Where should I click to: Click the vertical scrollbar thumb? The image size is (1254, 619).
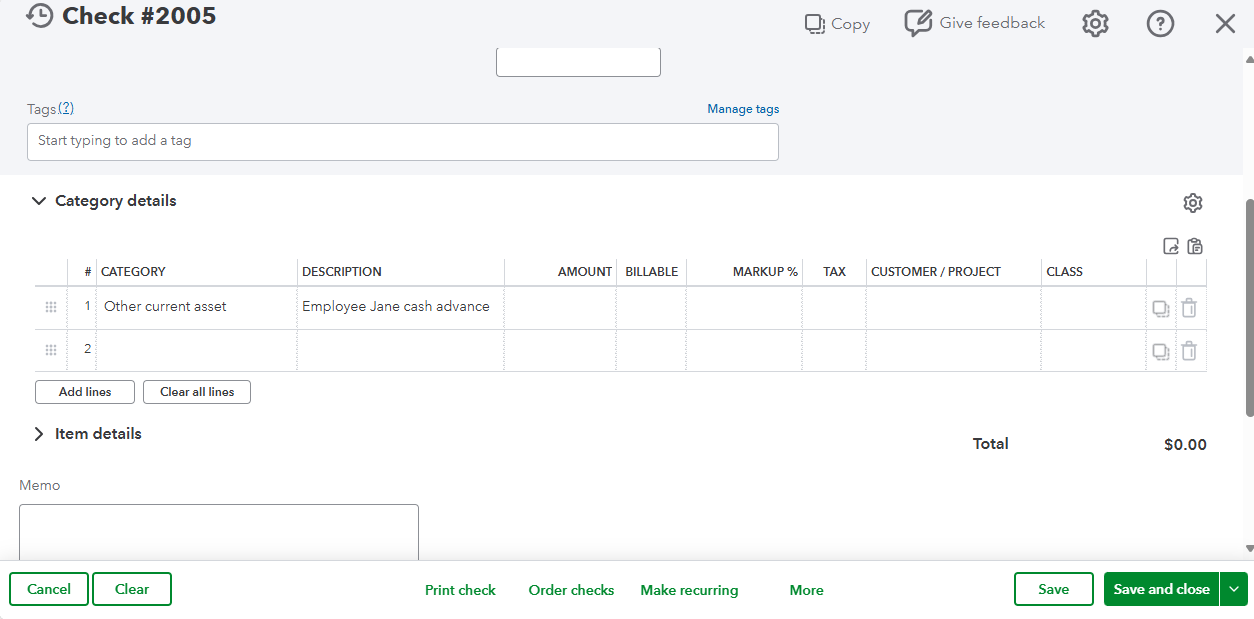(1249, 305)
